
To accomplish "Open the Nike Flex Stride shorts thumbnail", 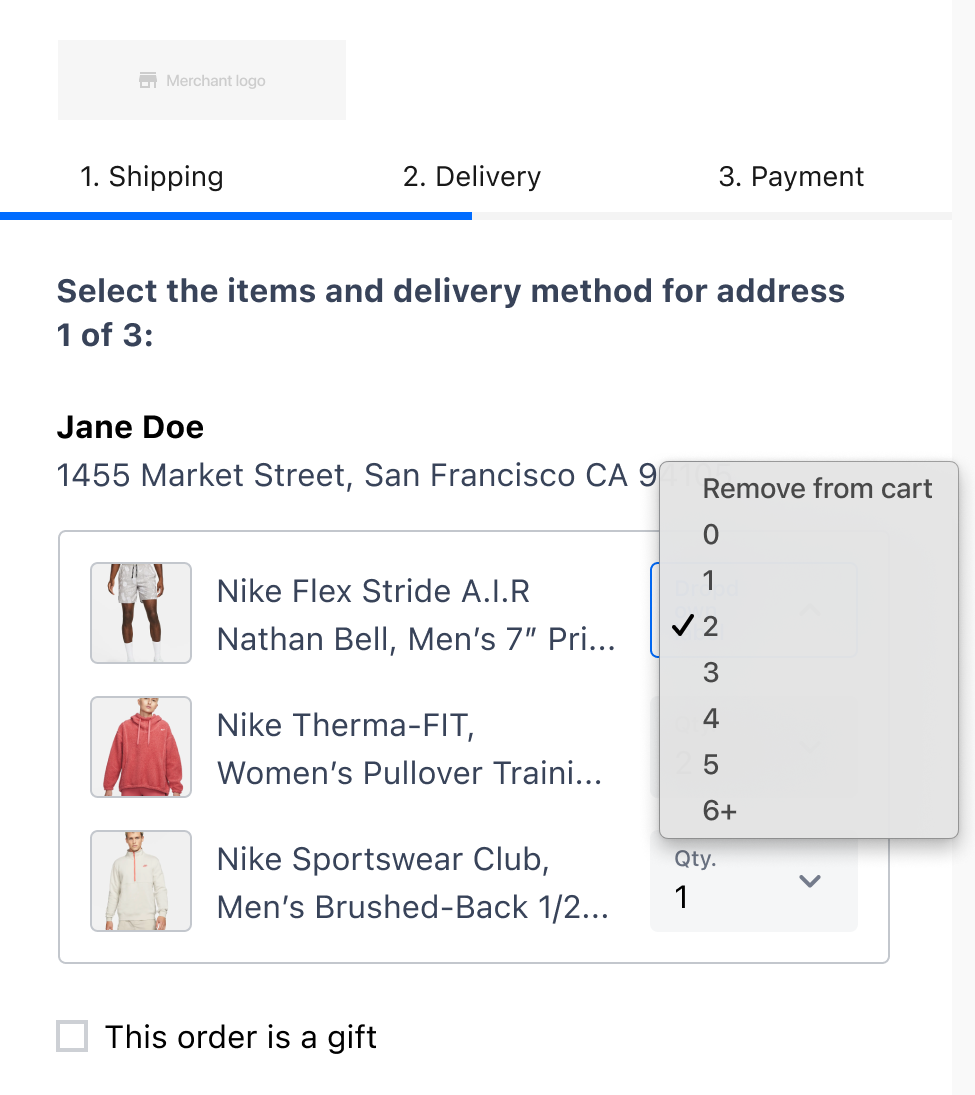I will [141, 613].
